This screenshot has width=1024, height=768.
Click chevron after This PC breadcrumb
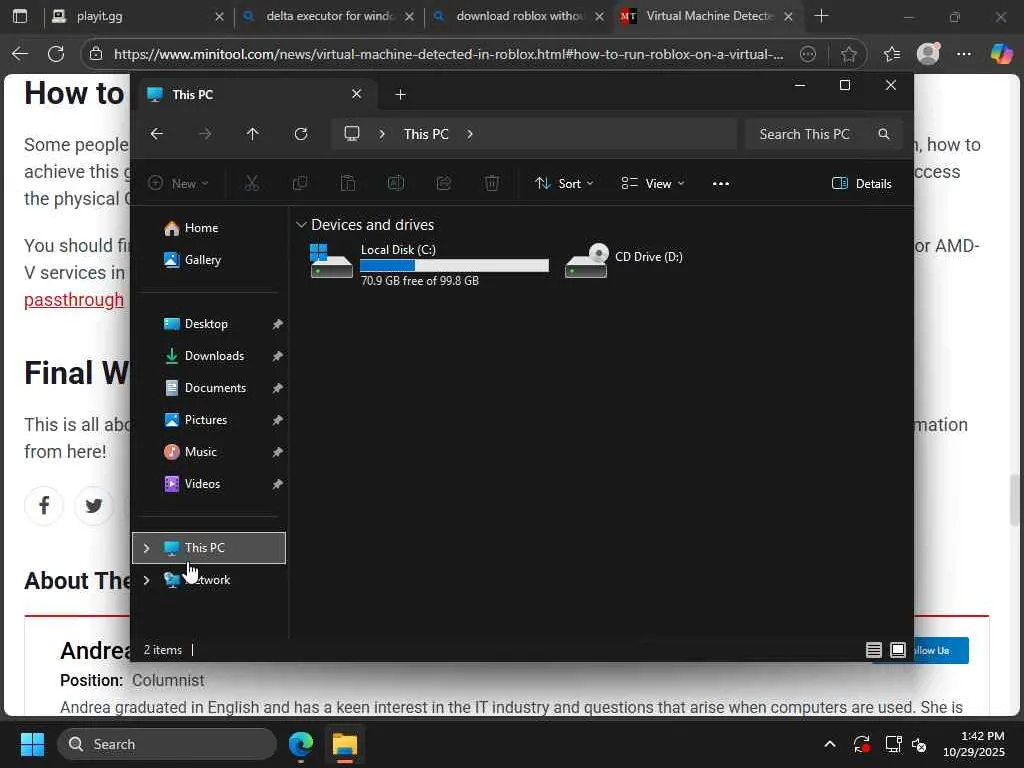point(470,134)
